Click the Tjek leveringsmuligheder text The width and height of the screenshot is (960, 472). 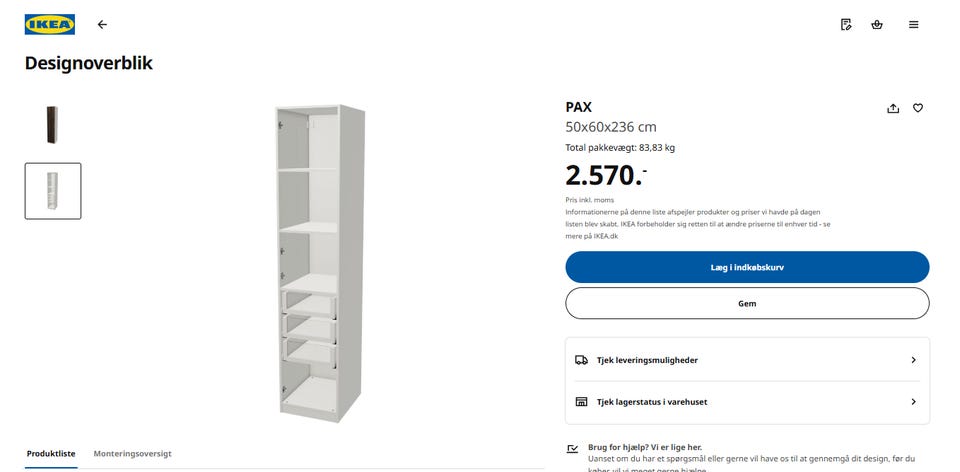click(x=647, y=360)
